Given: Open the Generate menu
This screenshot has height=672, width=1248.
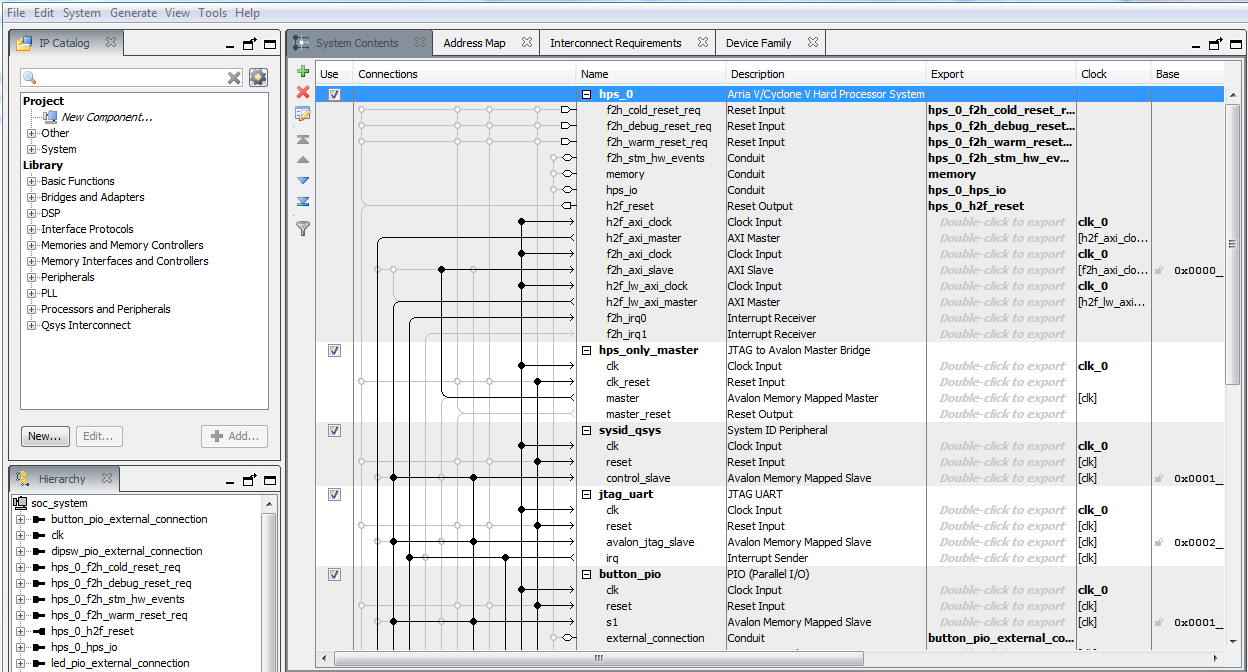Looking at the screenshot, I should tap(133, 13).
